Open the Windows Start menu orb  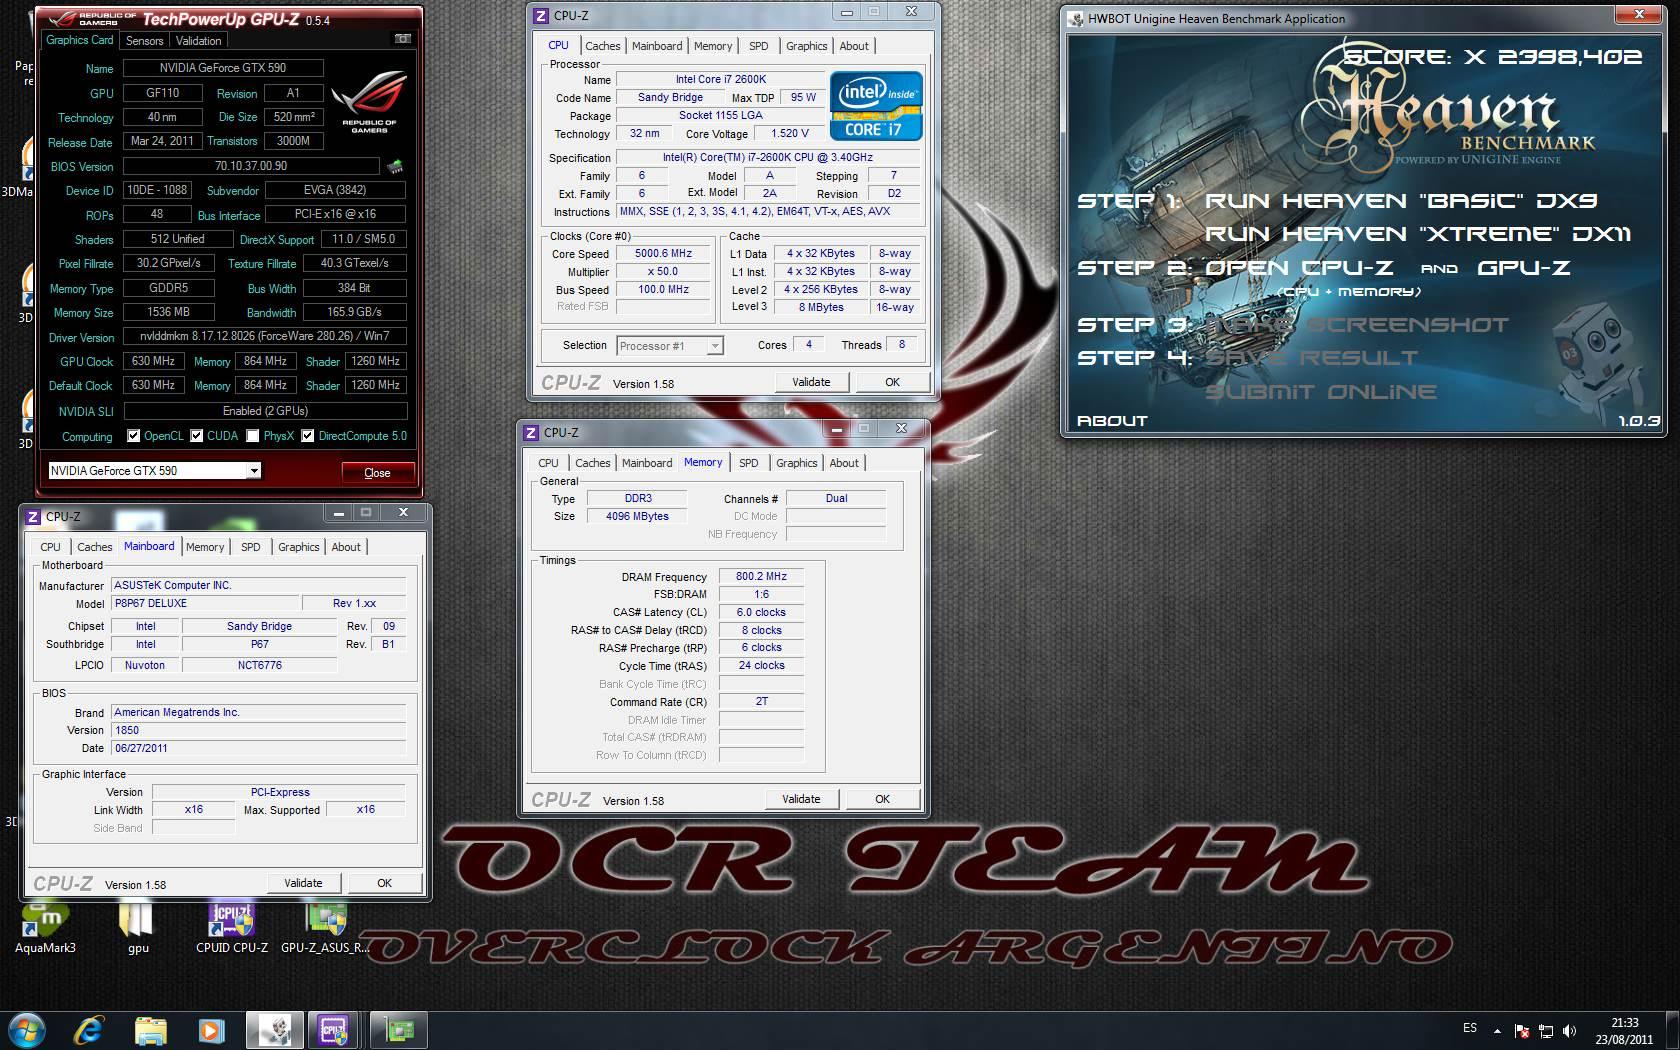pos(26,1030)
